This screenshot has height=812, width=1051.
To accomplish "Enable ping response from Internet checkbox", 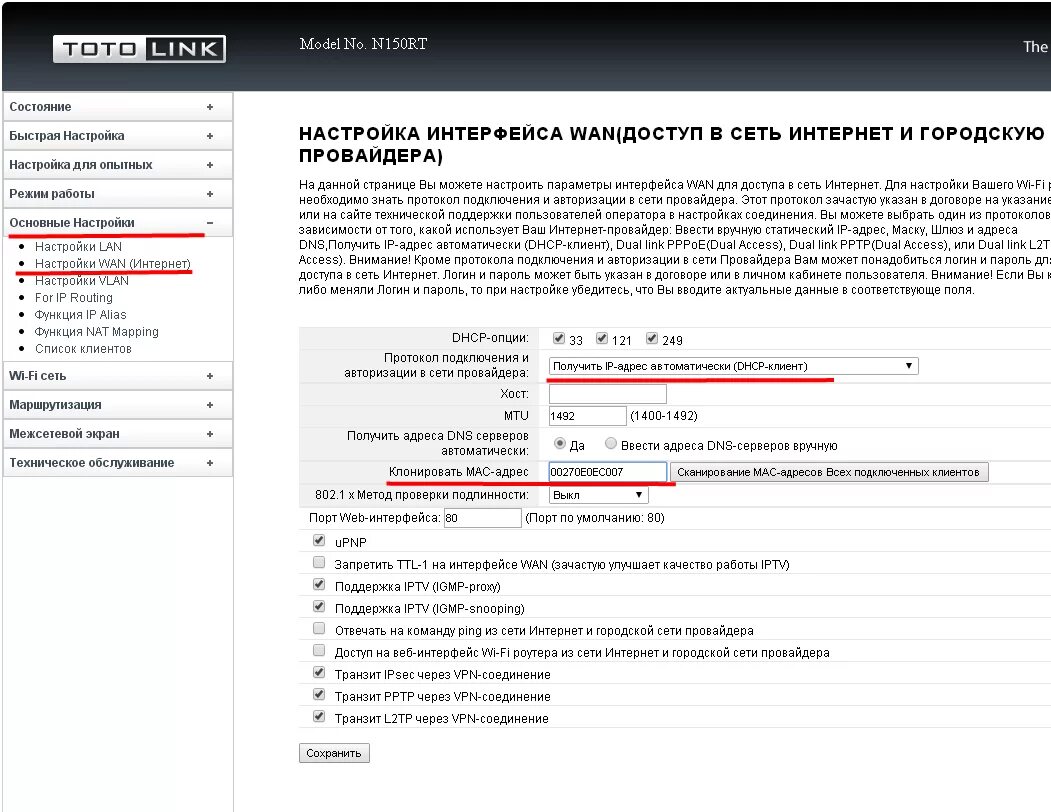I will [319, 628].
